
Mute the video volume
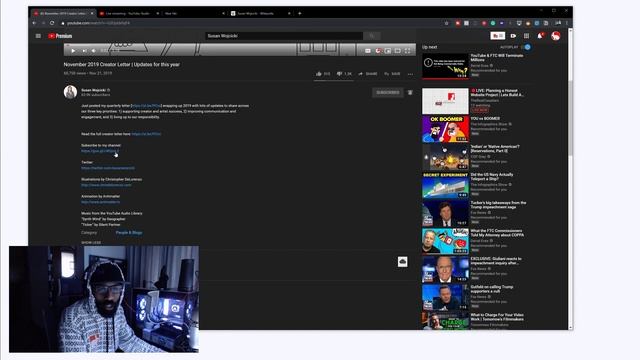click(94, 51)
